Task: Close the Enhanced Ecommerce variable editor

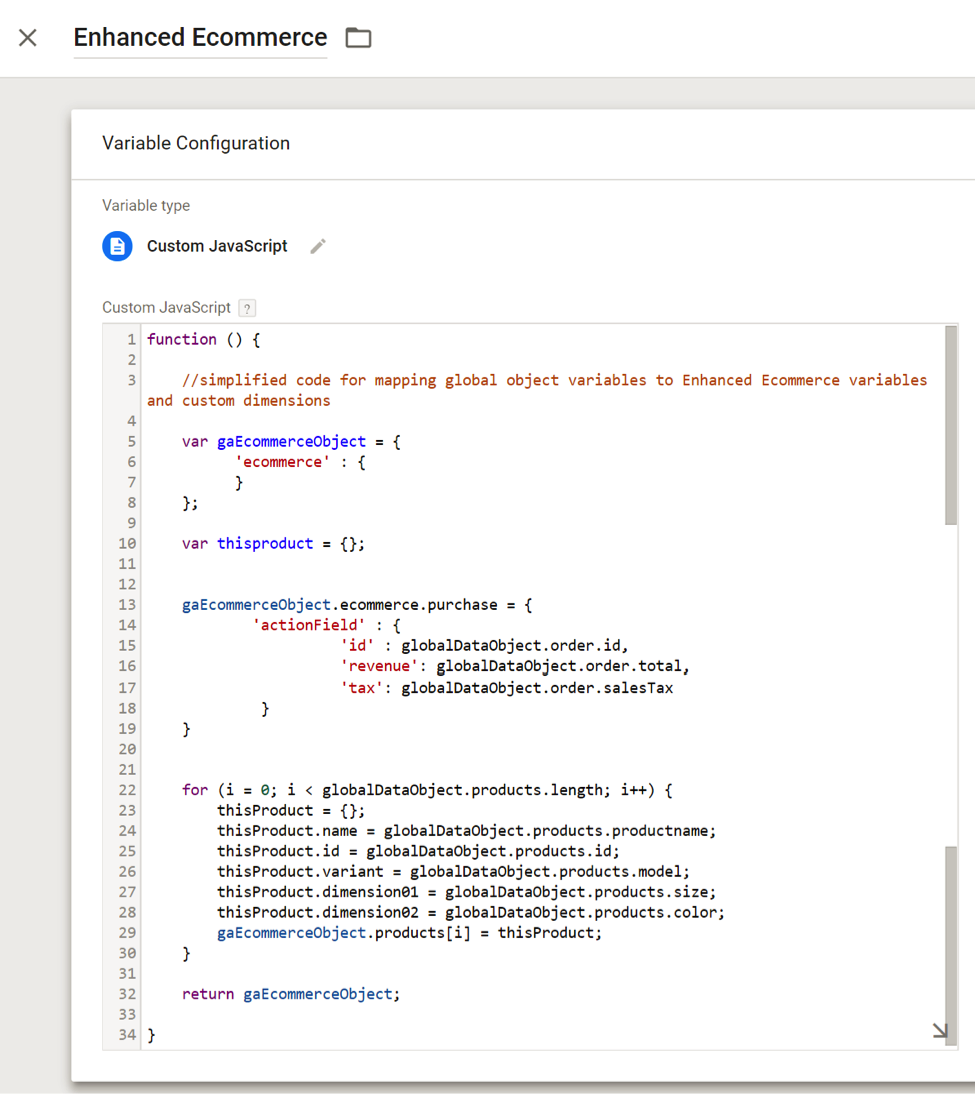Action: click(x=28, y=38)
